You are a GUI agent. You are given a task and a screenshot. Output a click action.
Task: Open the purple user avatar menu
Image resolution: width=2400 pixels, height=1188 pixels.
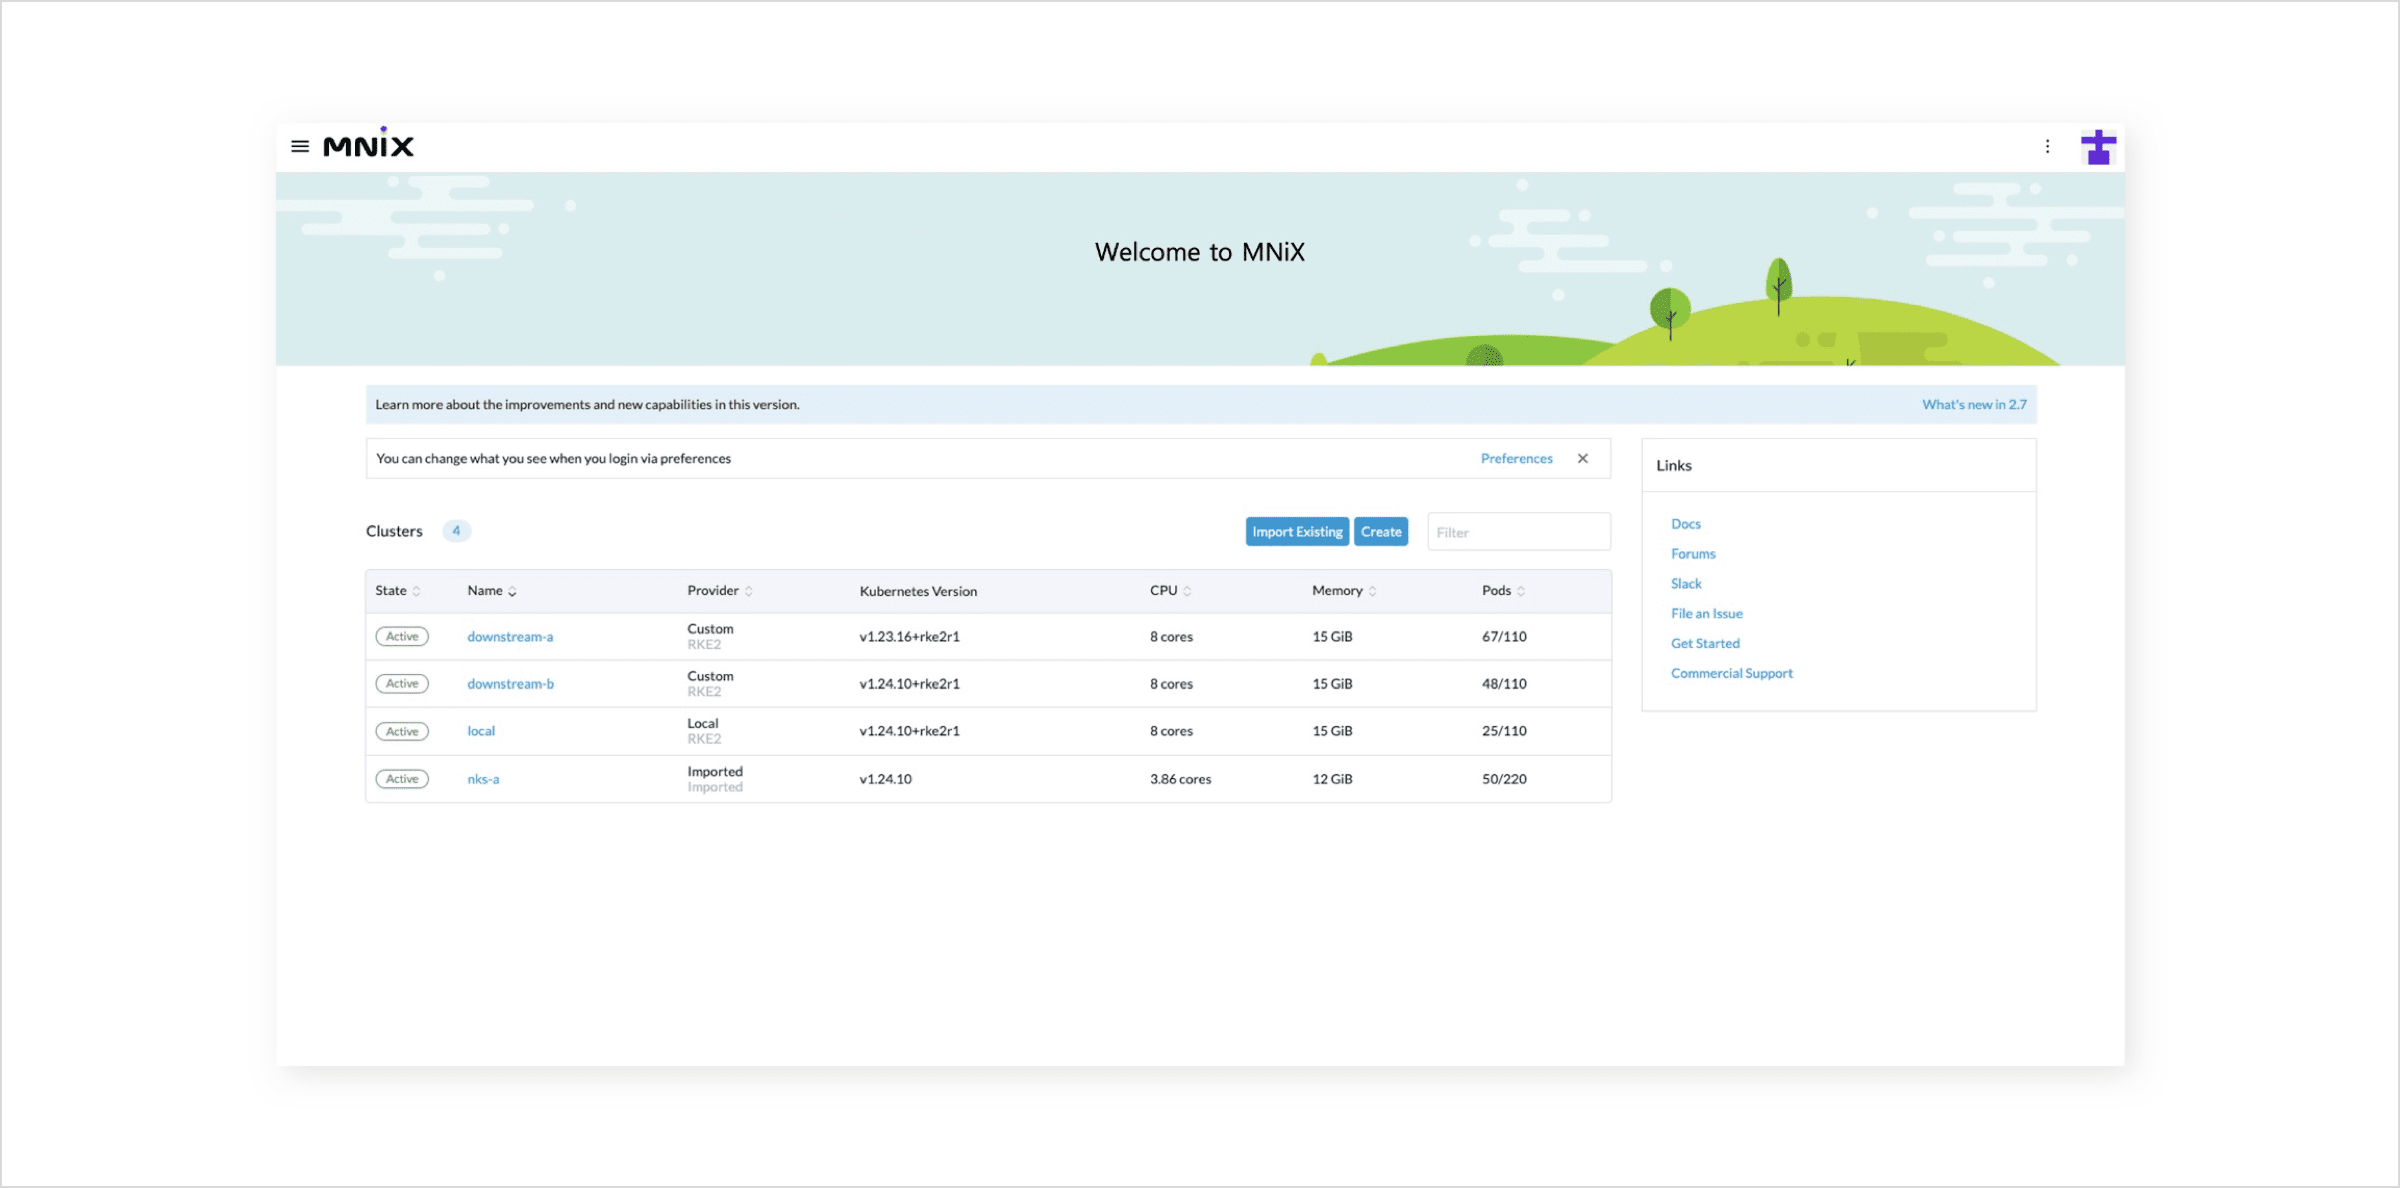click(x=2098, y=147)
